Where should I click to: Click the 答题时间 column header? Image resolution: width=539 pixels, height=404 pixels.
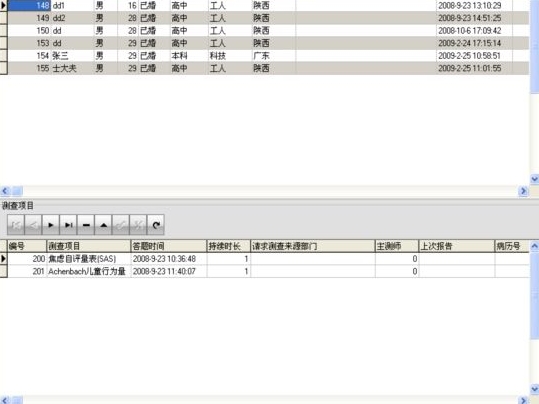click(168, 246)
